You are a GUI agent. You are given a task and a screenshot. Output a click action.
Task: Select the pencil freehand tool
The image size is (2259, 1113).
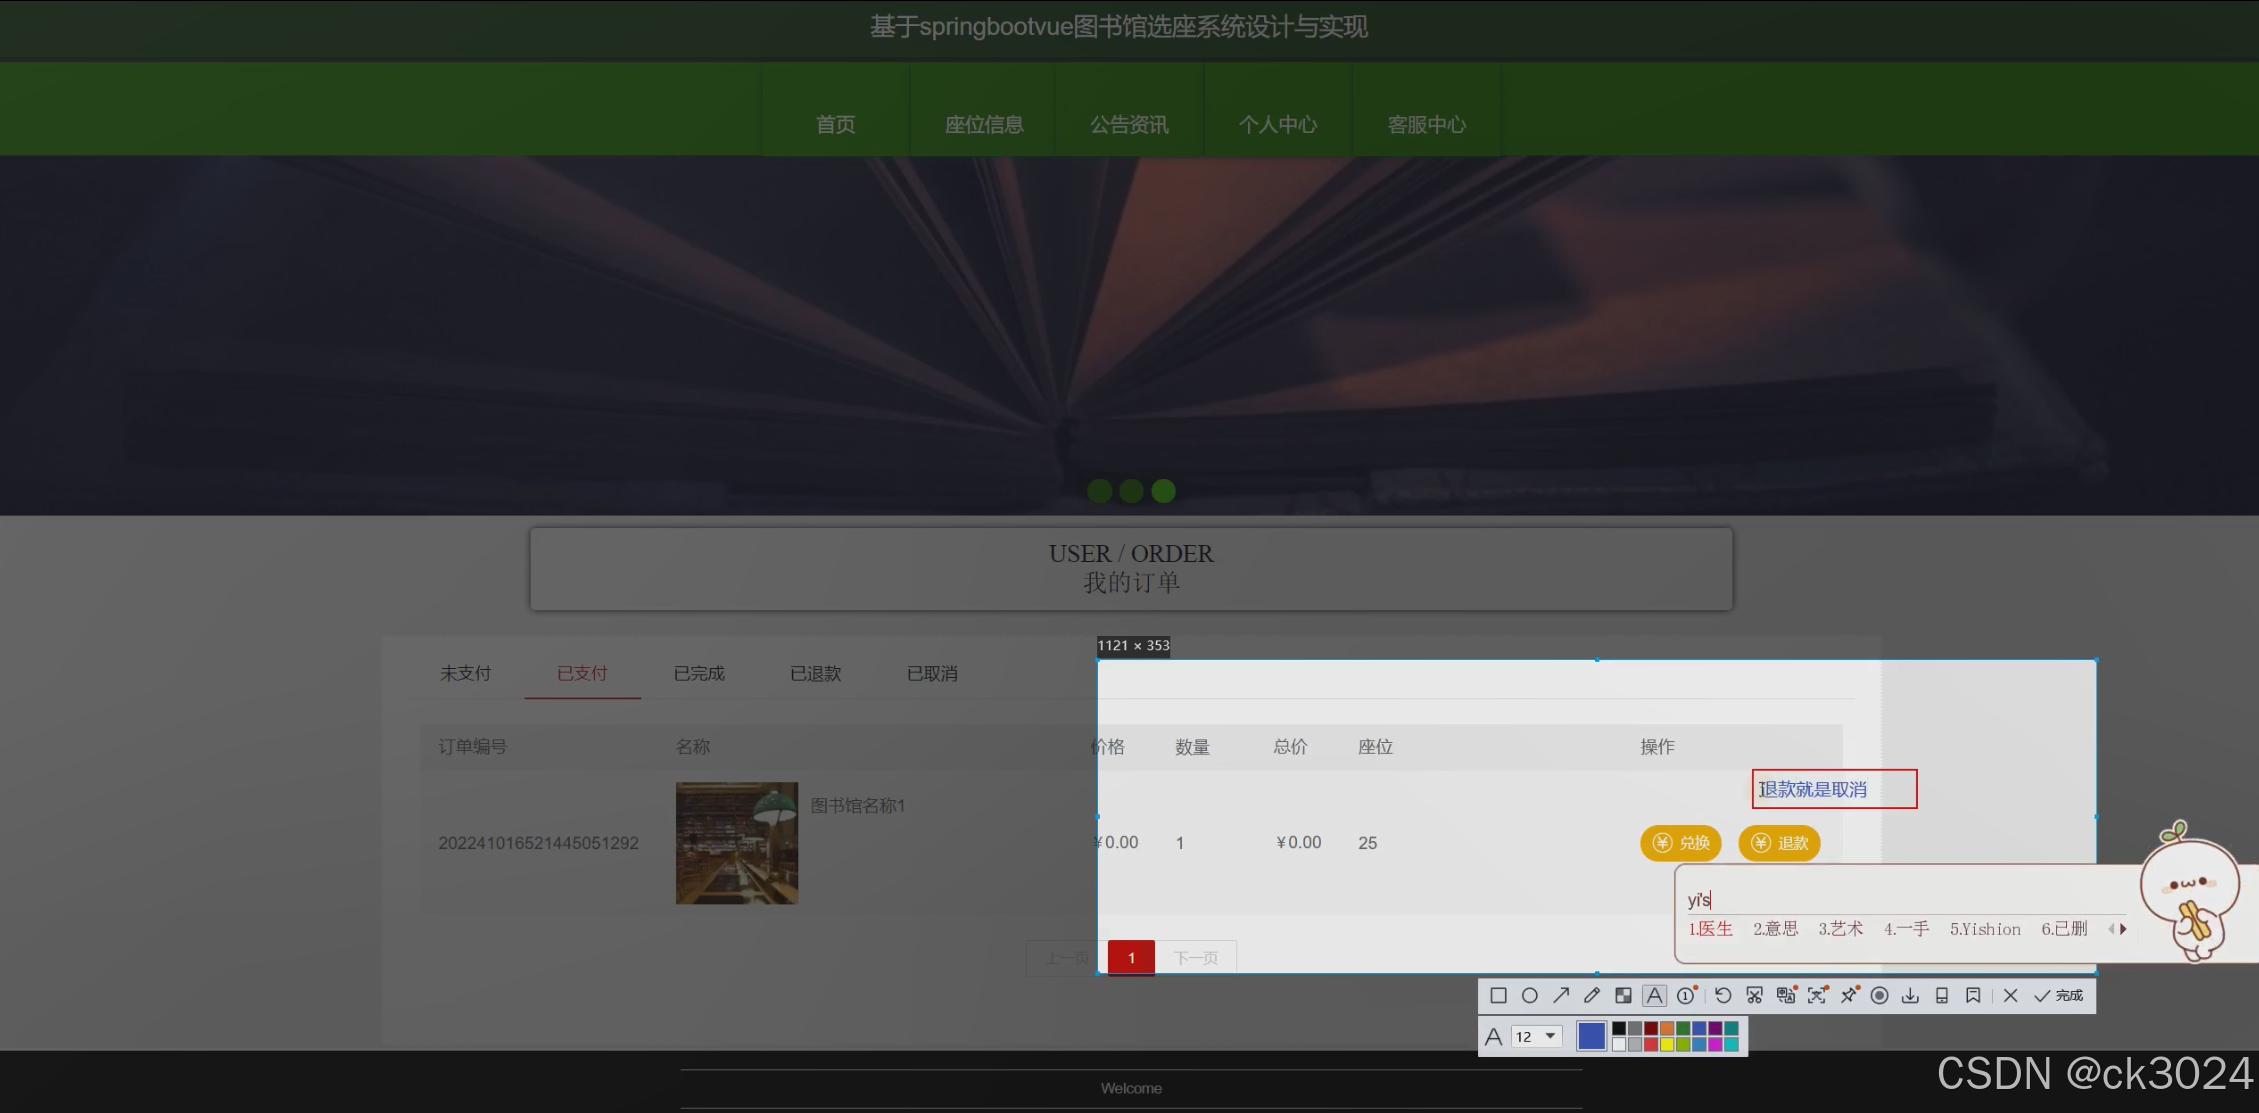coord(1592,995)
